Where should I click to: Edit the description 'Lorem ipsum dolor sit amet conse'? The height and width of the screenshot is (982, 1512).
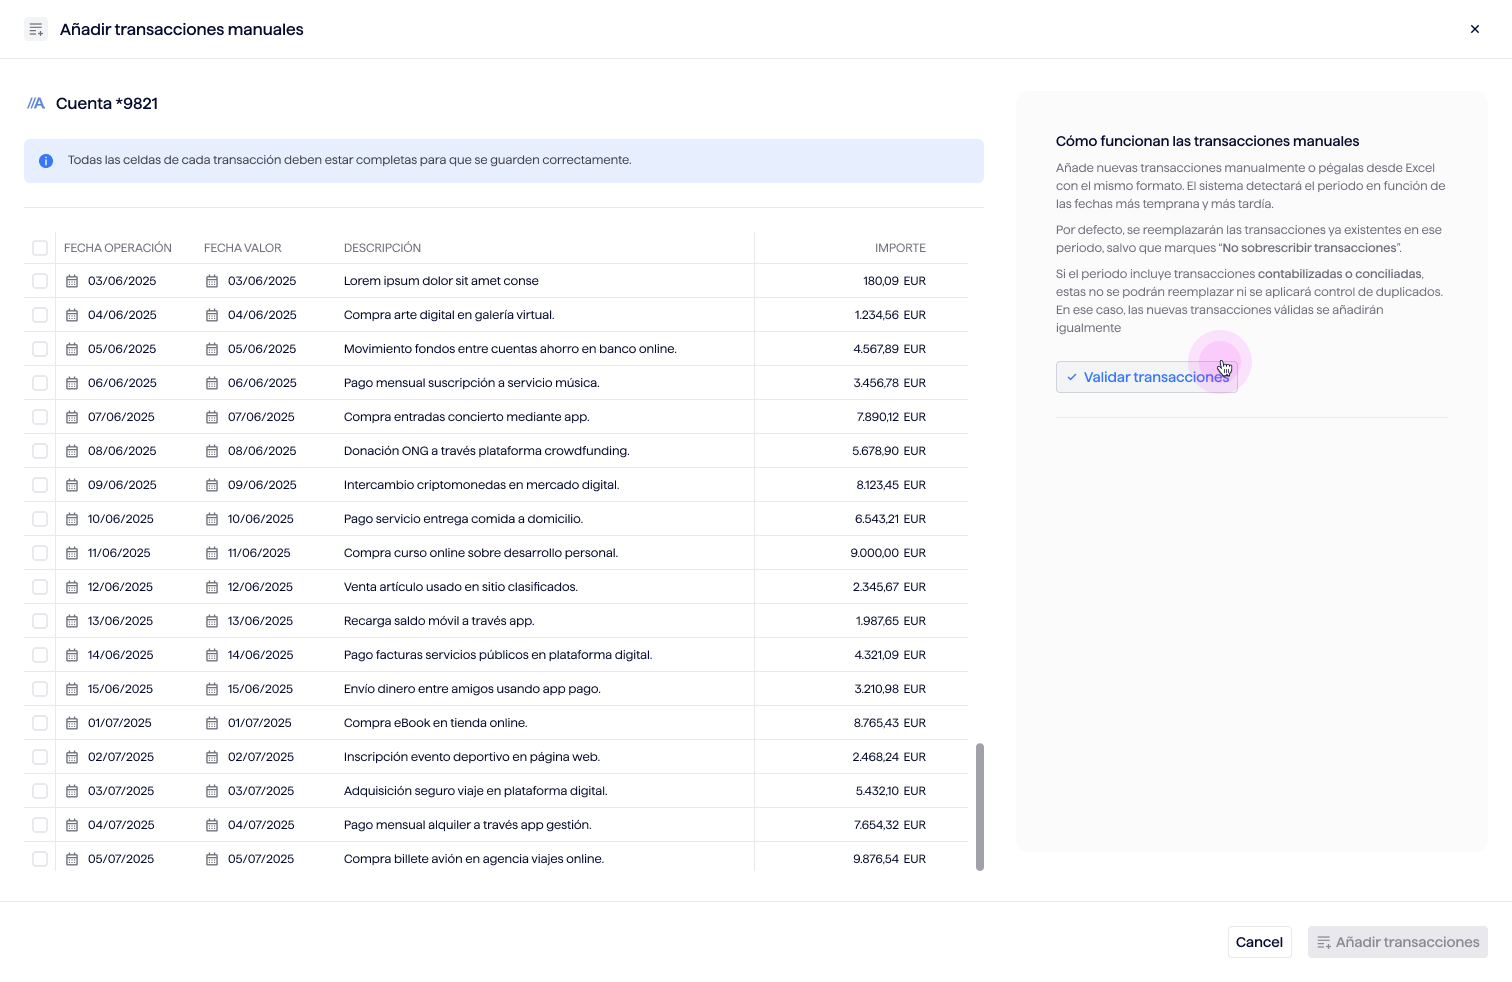coord(441,281)
